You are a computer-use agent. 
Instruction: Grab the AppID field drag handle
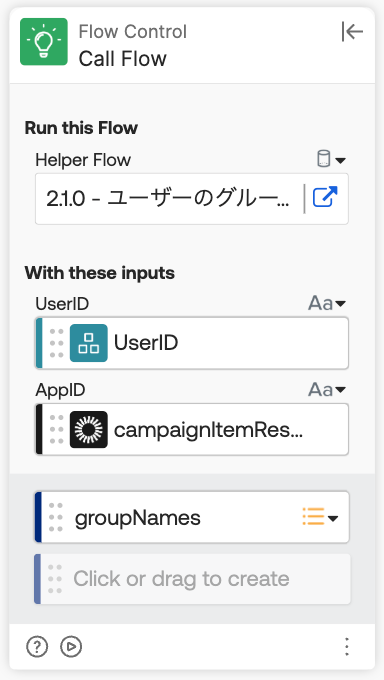(56, 429)
